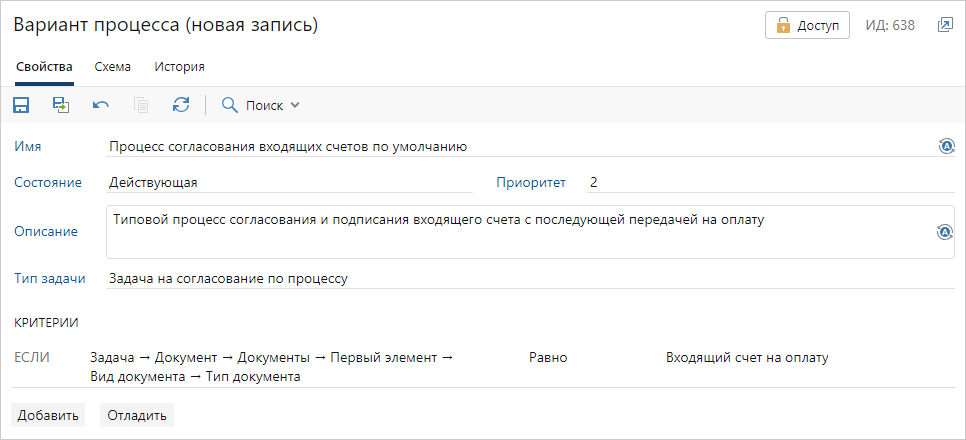Select the Свойства tab
Viewport: 966px width, 440px height.
click(44, 67)
